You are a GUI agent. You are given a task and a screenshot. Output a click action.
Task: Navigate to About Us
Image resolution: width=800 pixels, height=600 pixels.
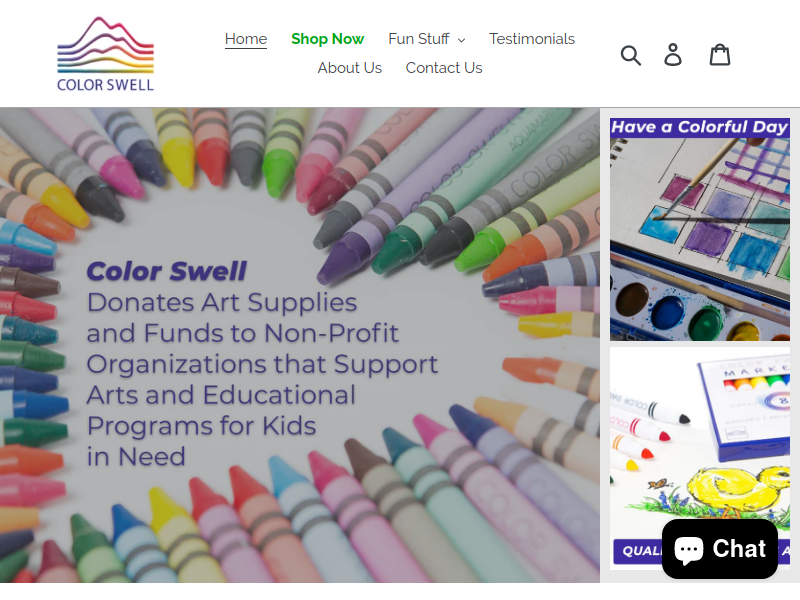[349, 68]
